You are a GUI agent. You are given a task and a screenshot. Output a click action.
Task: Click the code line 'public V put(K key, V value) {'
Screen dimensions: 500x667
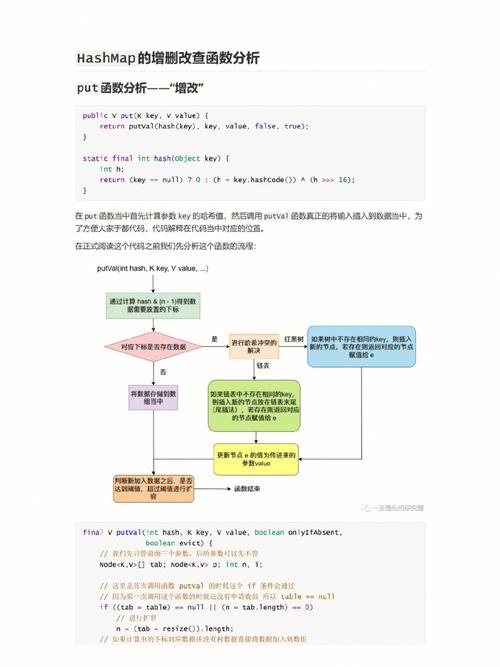[x=145, y=116]
